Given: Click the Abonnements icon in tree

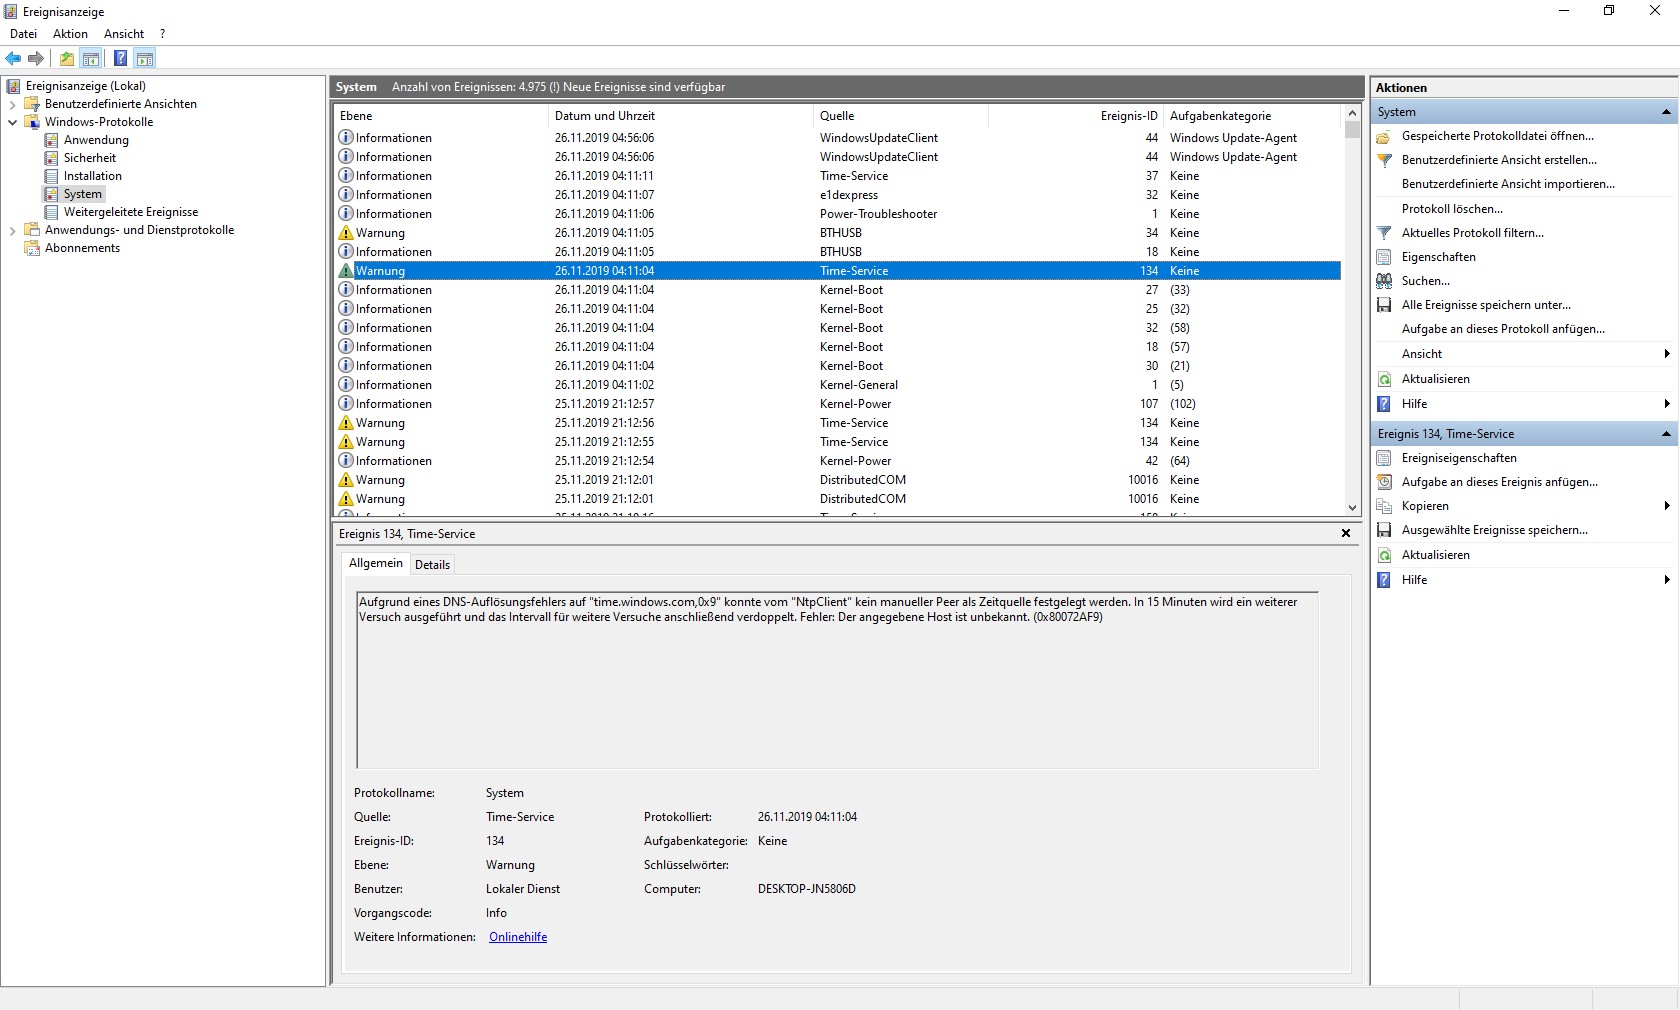Looking at the screenshot, I should (x=32, y=248).
